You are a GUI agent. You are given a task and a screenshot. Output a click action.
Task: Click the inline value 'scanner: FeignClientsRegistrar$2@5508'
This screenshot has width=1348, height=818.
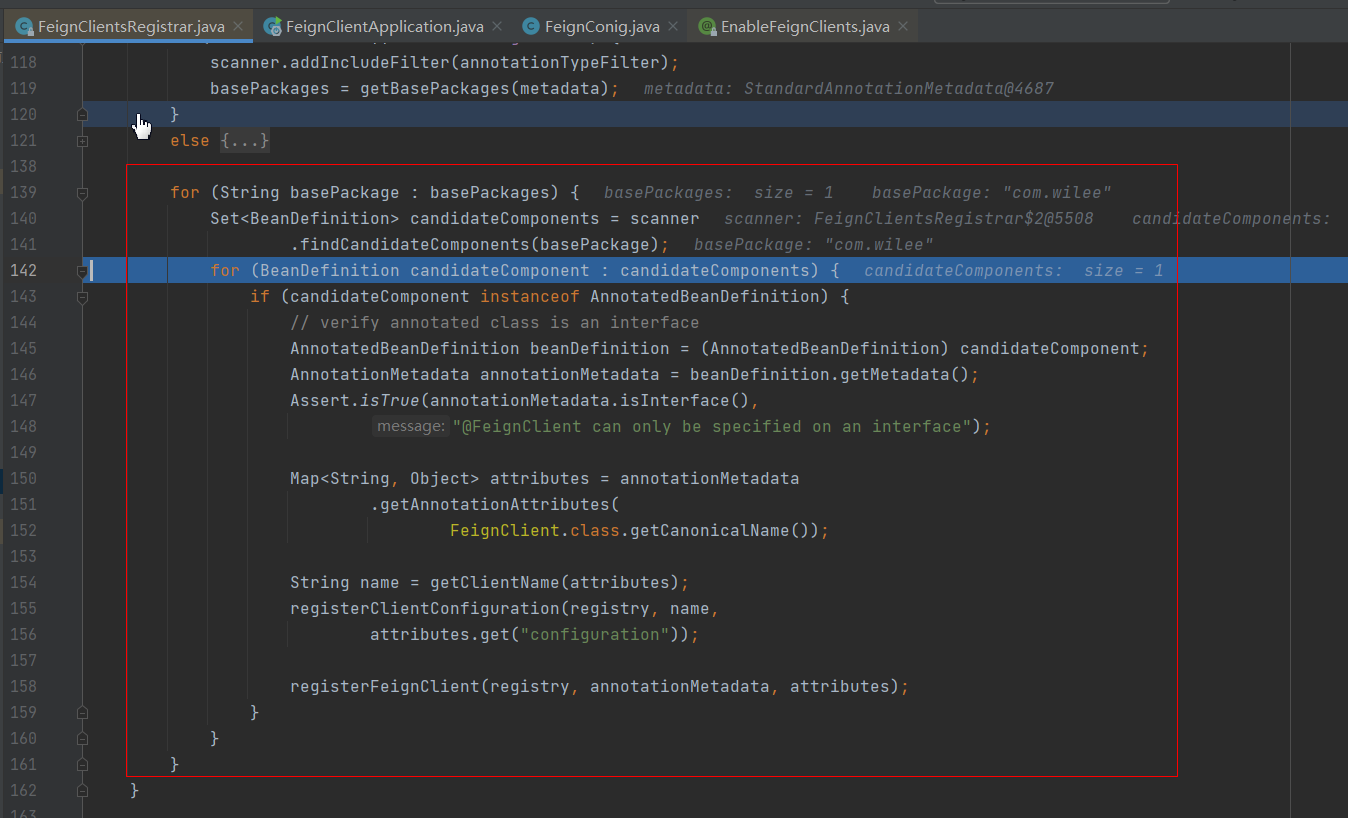point(909,218)
